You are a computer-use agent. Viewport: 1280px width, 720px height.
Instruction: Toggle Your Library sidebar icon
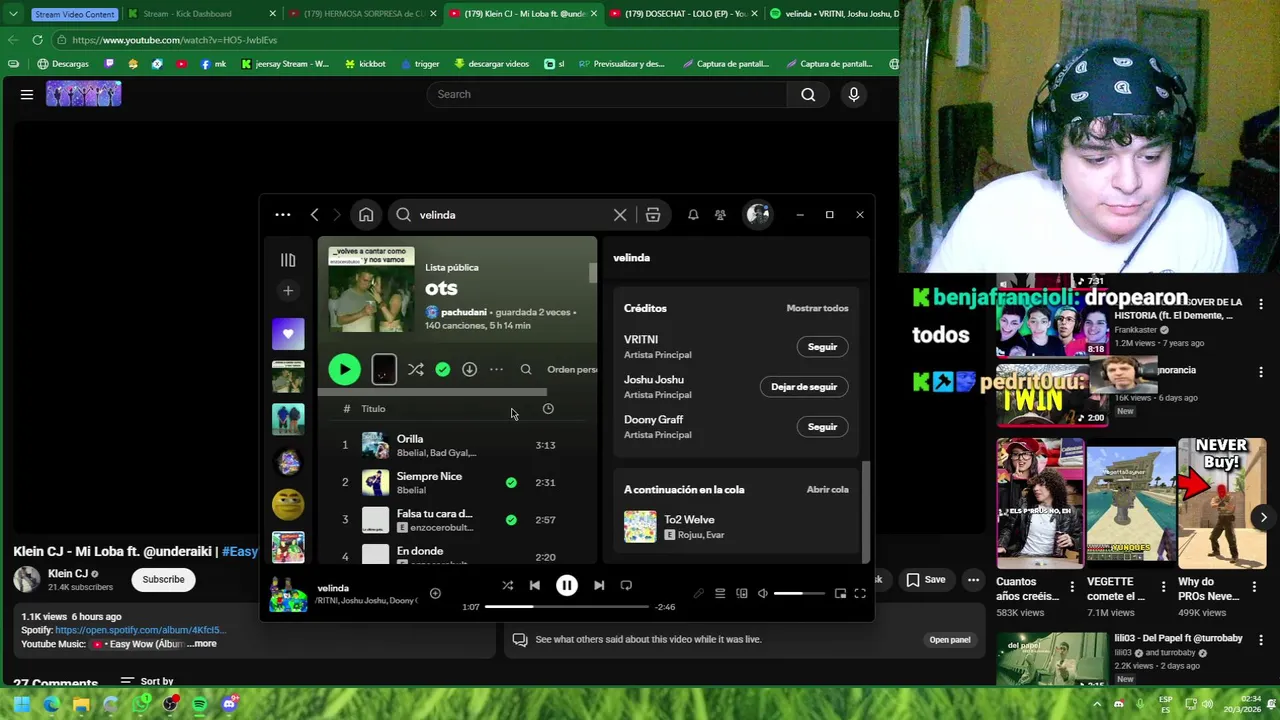(288, 260)
